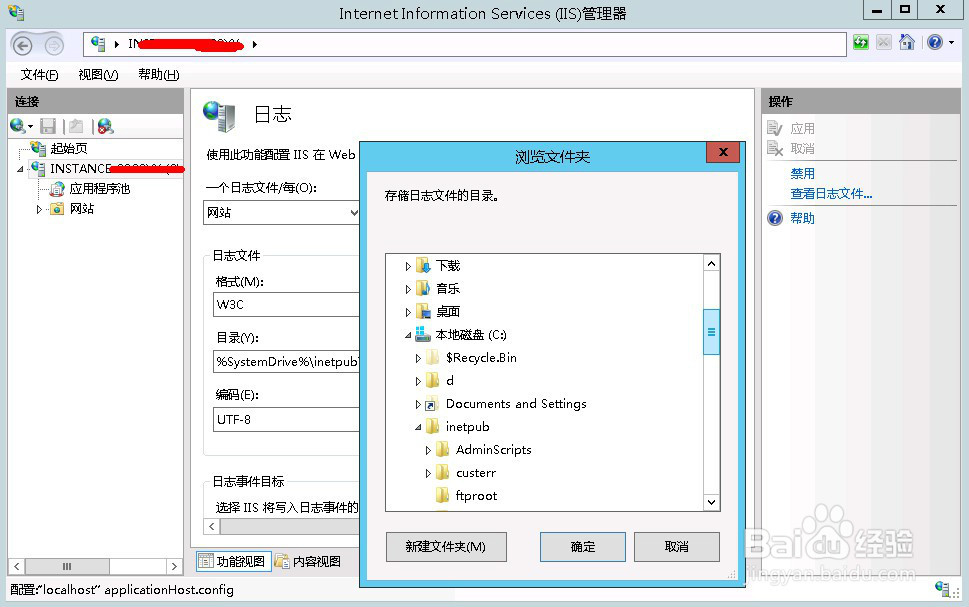Click the folder list vertical scrollbar thumb

click(711, 332)
